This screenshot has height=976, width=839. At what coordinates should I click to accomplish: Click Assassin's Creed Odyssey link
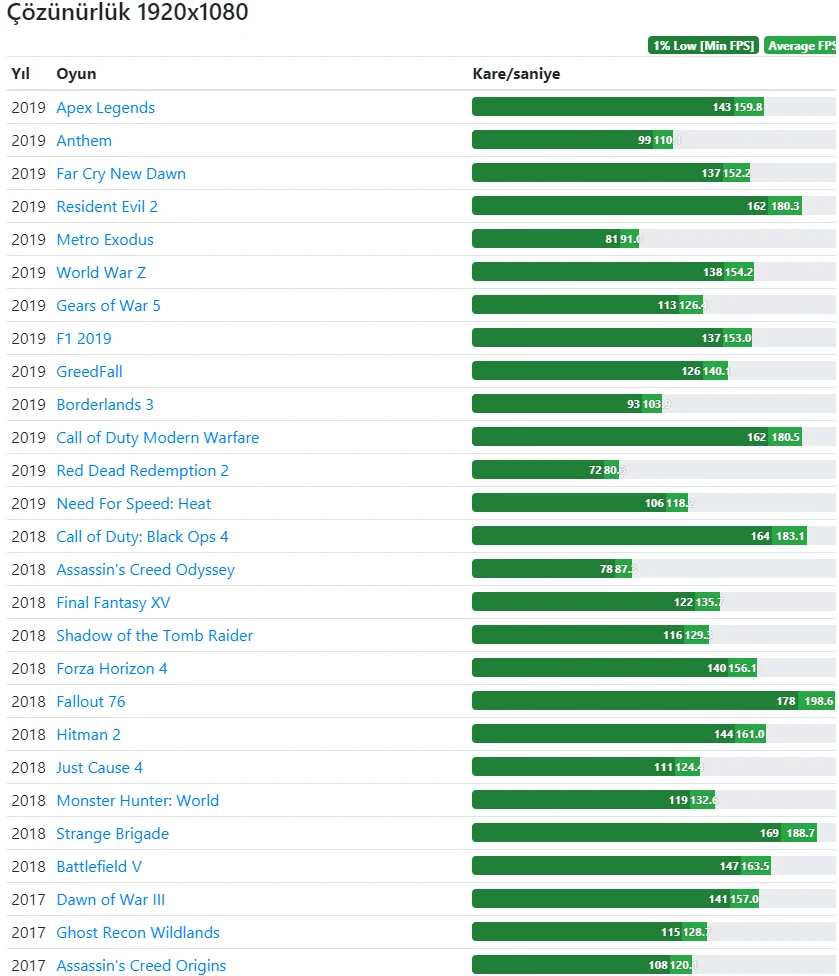145,570
